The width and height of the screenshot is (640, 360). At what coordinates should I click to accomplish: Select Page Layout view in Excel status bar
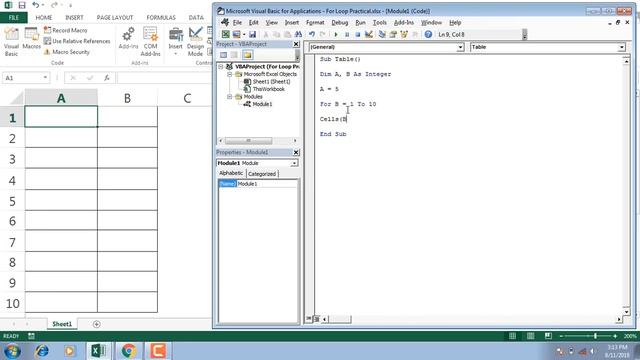tap(530, 336)
